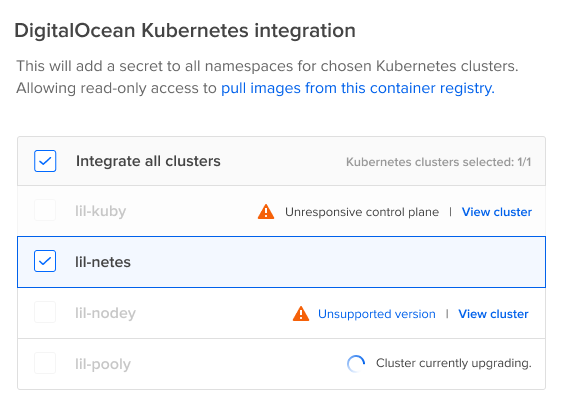Click the lil-kuby cluster name
563x403 pixels.
tap(101, 211)
